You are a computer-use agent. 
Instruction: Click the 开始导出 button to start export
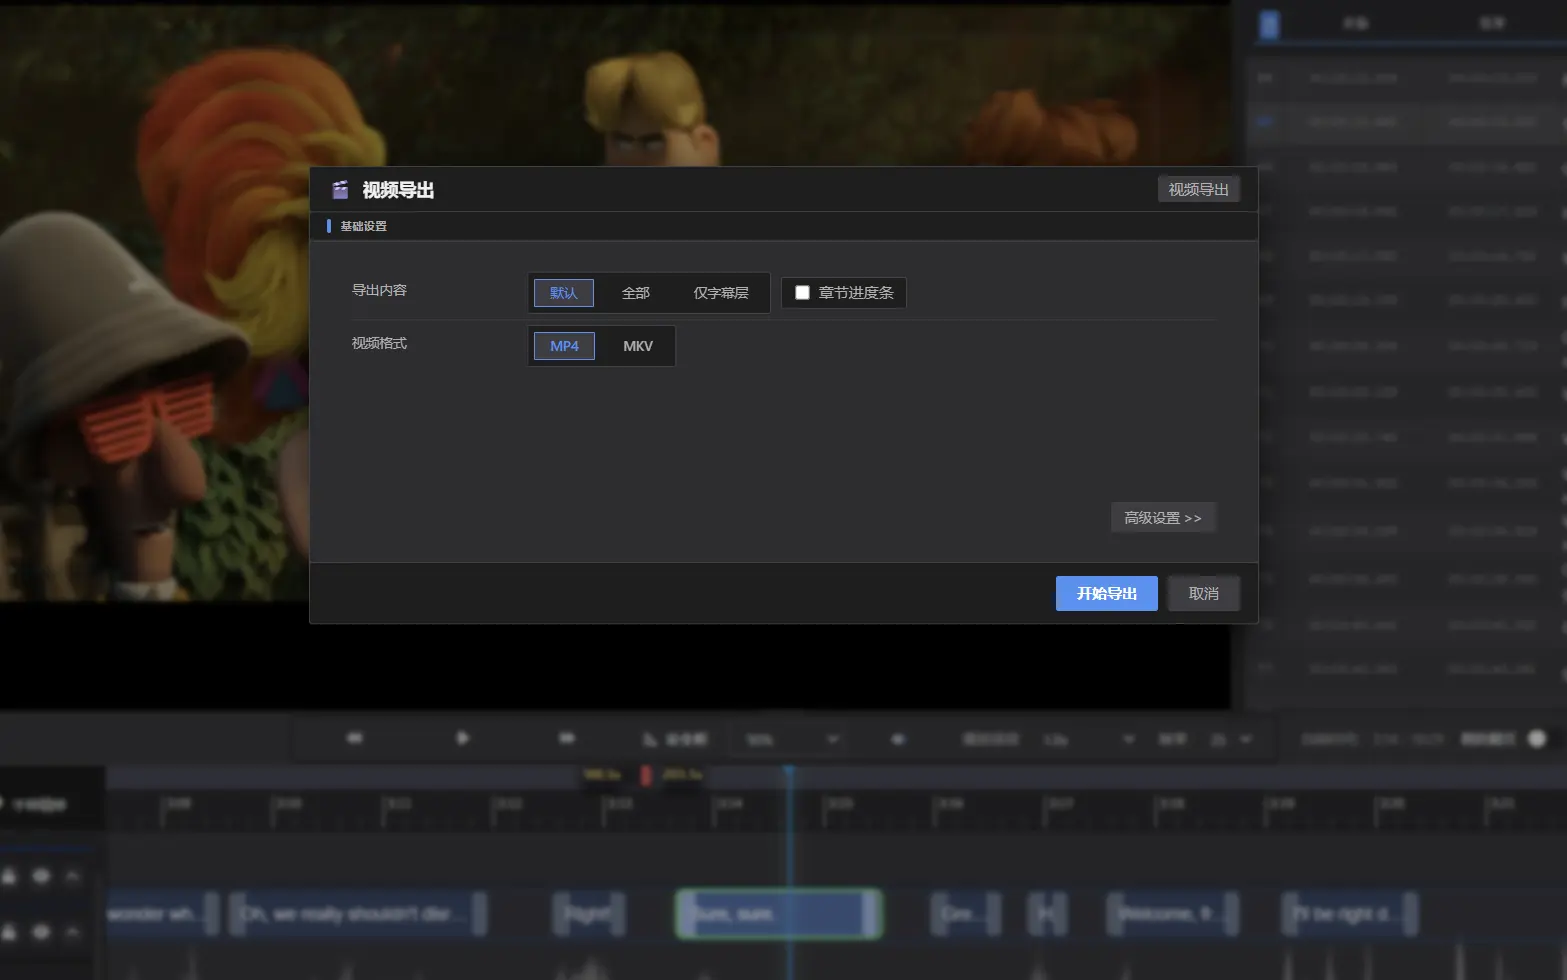(x=1106, y=593)
